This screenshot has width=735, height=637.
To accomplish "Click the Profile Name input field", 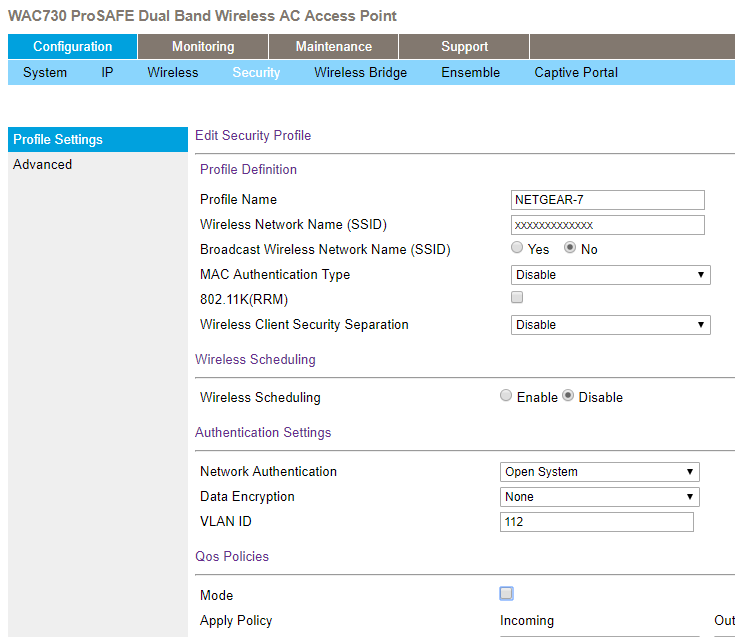I will coord(608,200).
